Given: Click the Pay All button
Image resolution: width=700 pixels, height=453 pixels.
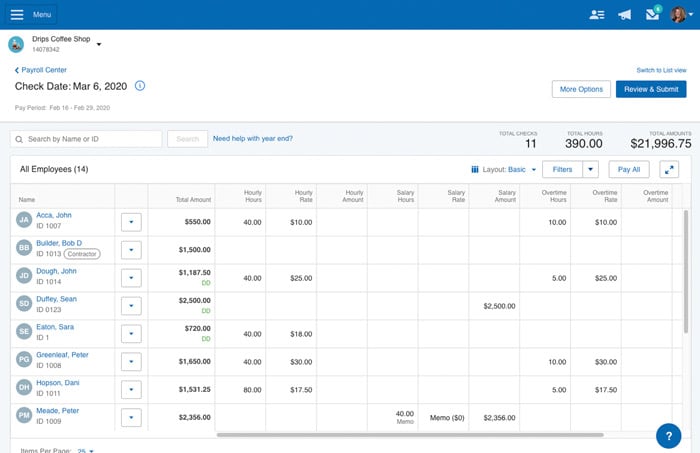Looking at the screenshot, I should click(629, 170).
